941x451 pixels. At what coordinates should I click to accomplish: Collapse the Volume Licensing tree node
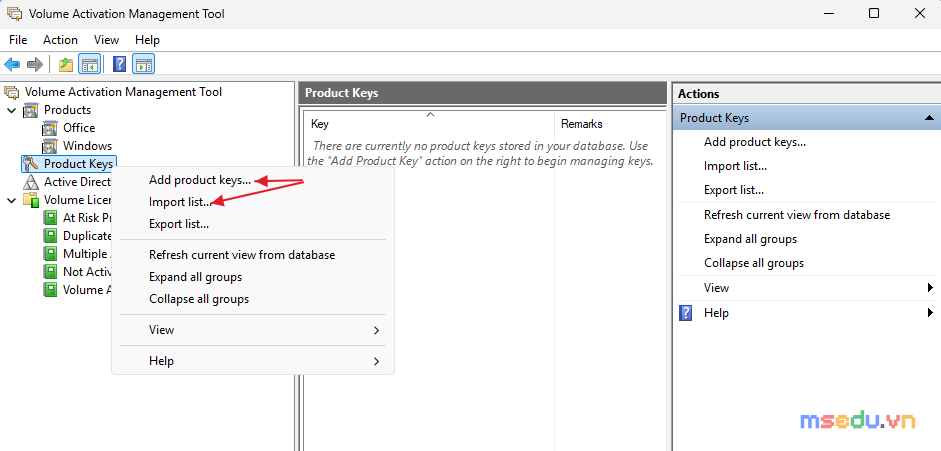pos(12,200)
